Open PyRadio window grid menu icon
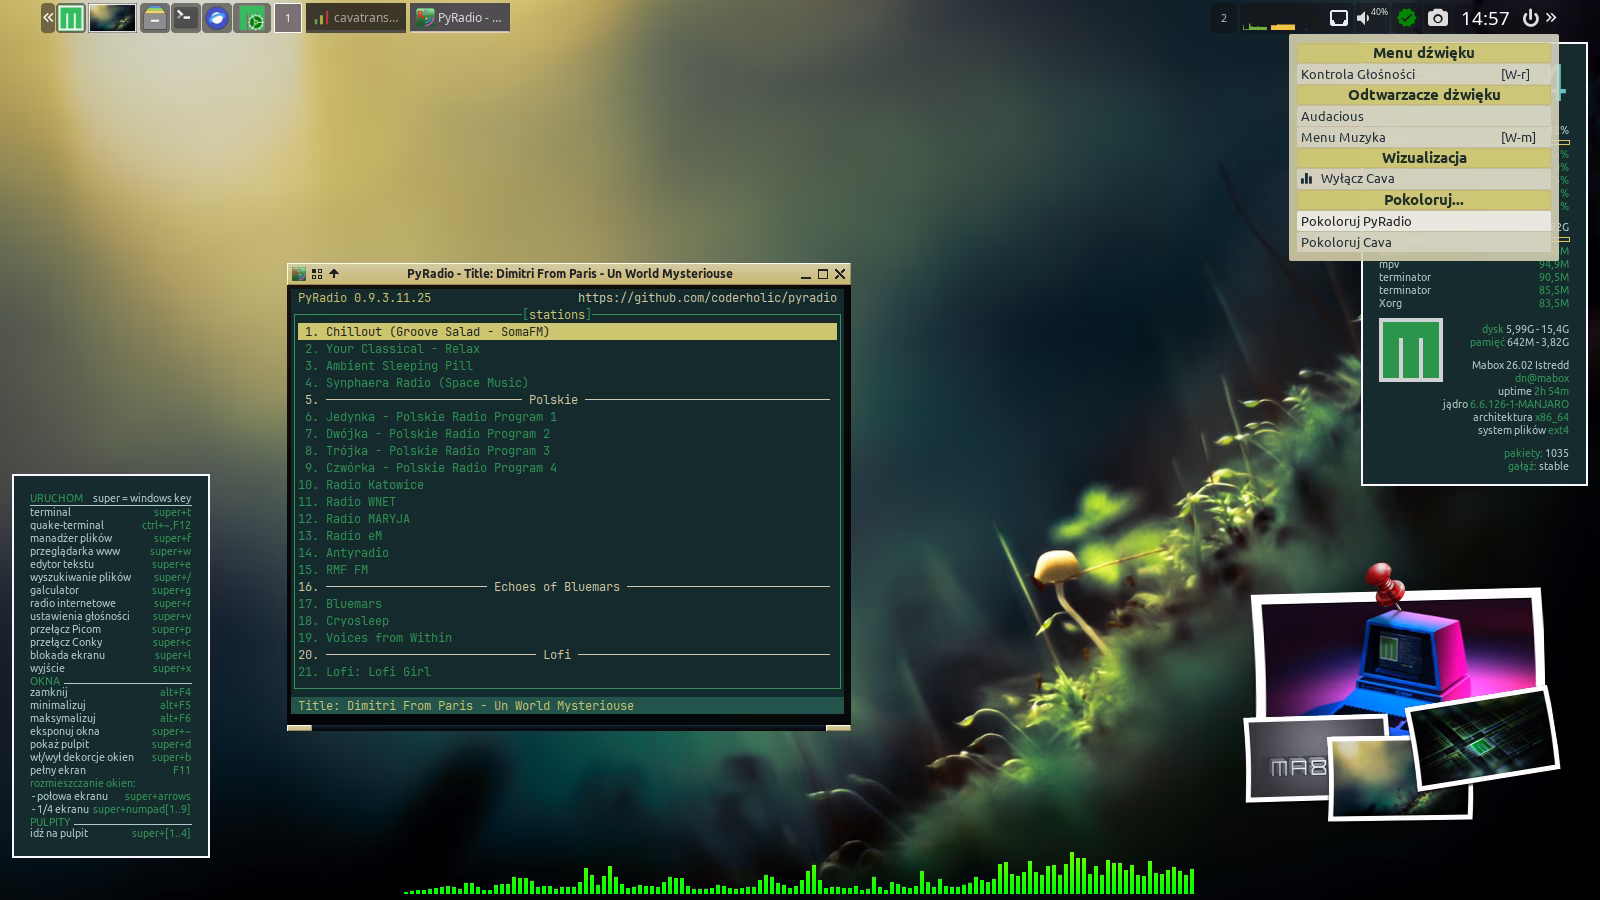1600x900 pixels. click(317, 274)
